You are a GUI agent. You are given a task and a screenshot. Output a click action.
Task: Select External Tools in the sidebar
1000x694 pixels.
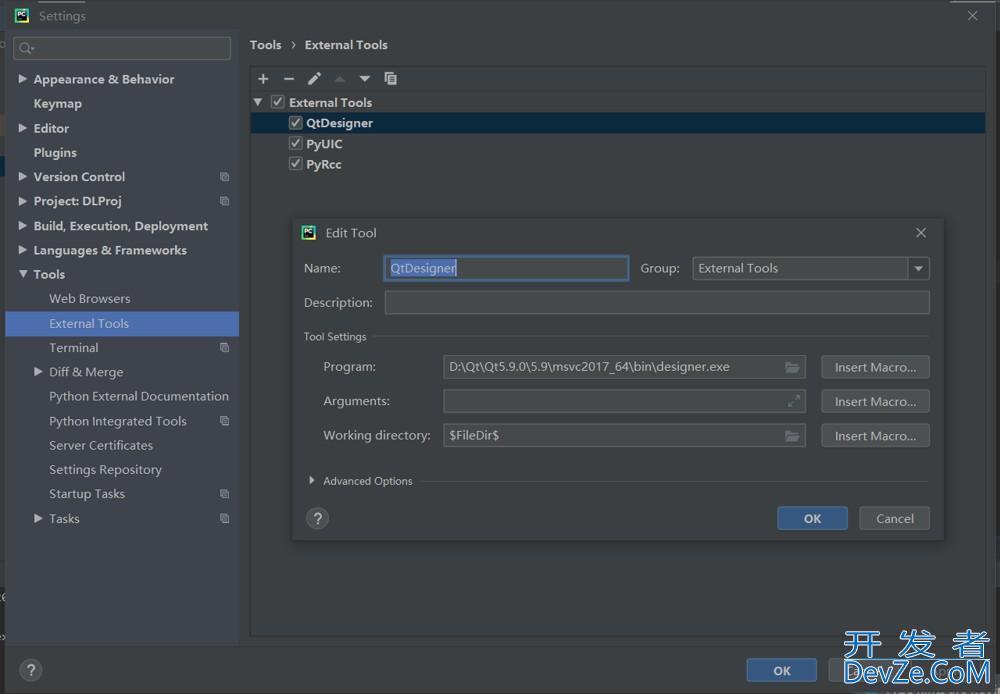tap(122, 323)
